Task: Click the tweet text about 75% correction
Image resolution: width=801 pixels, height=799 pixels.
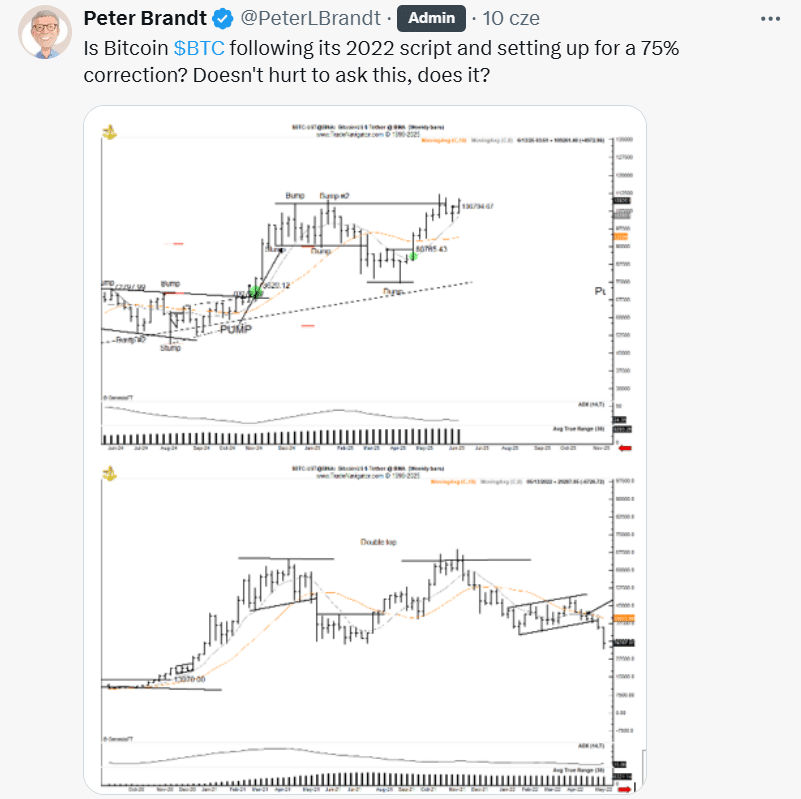Action: (381, 61)
